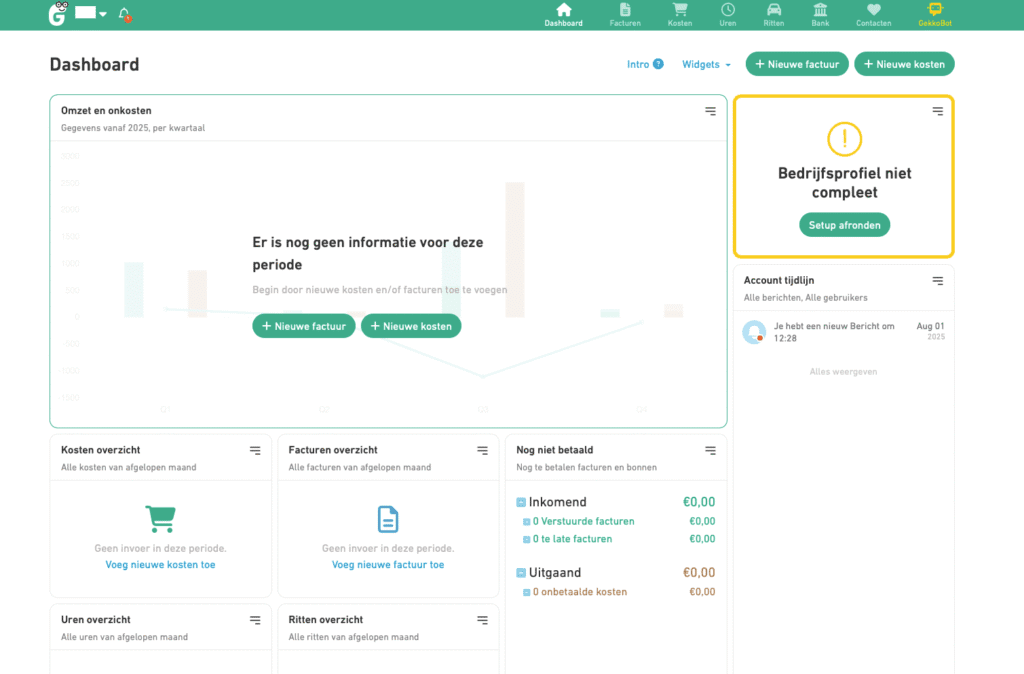
Task: Open Ritten via the car icon
Action: pyautogui.click(x=773, y=10)
